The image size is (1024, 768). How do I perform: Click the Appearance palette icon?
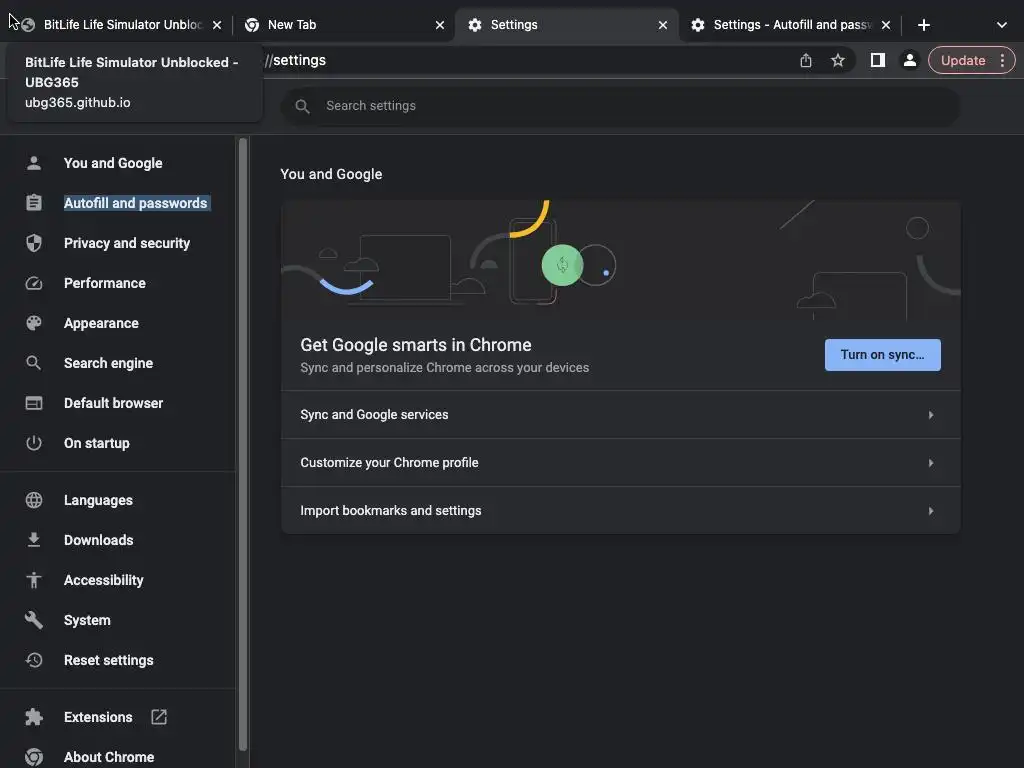coord(34,323)
